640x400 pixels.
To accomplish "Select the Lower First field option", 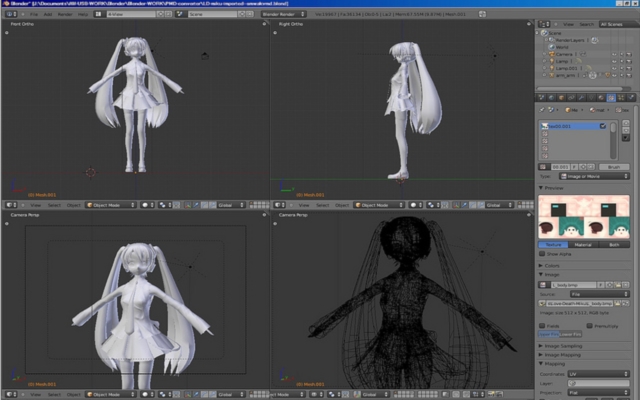I will coord(571,334).
